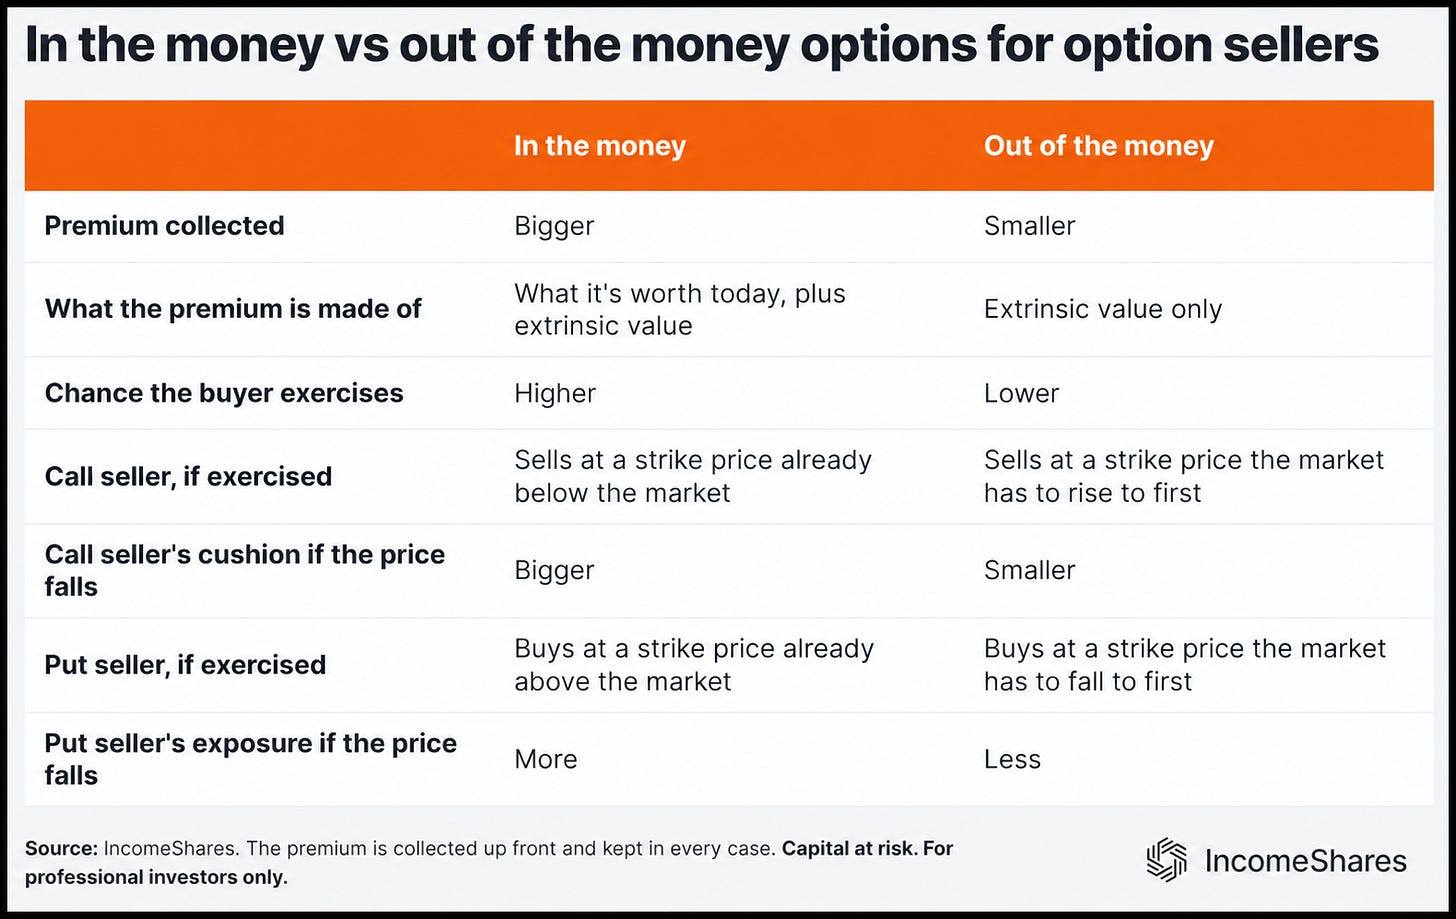Click the IncomeShares brand name text
This screenshot has width=1456, height=919.
(1306, 861)
